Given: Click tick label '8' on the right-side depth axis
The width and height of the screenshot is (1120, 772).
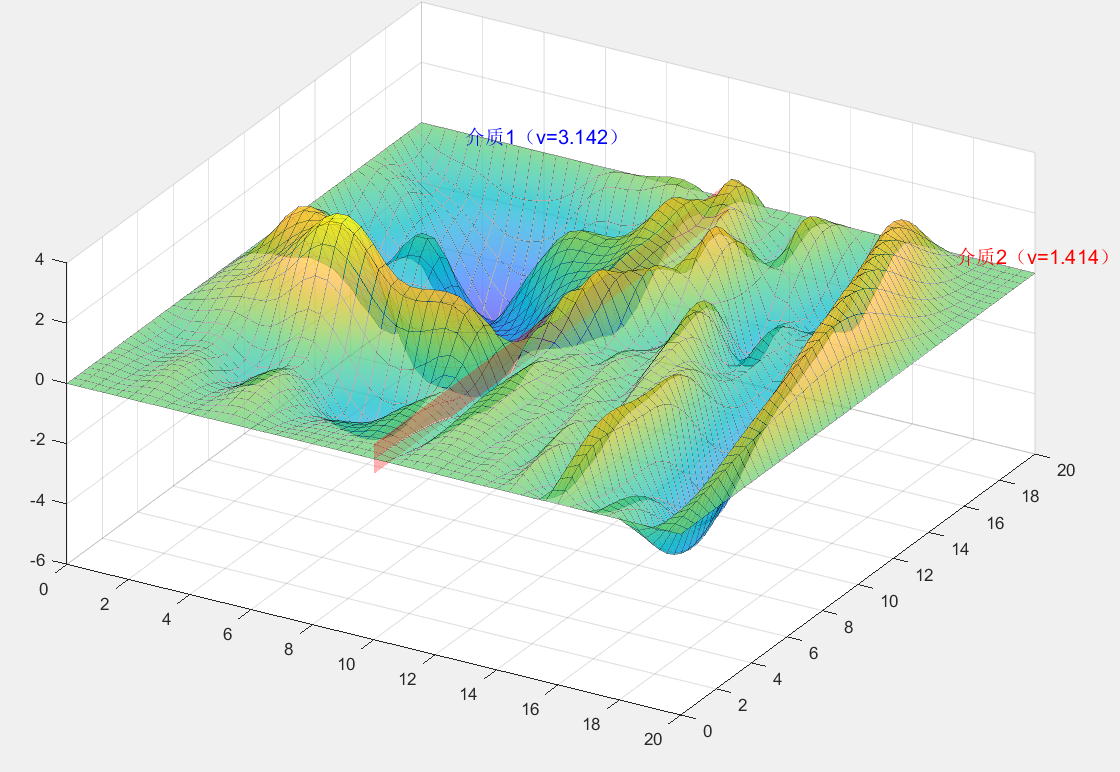Looking at the screenshot, I should (849, 627).
